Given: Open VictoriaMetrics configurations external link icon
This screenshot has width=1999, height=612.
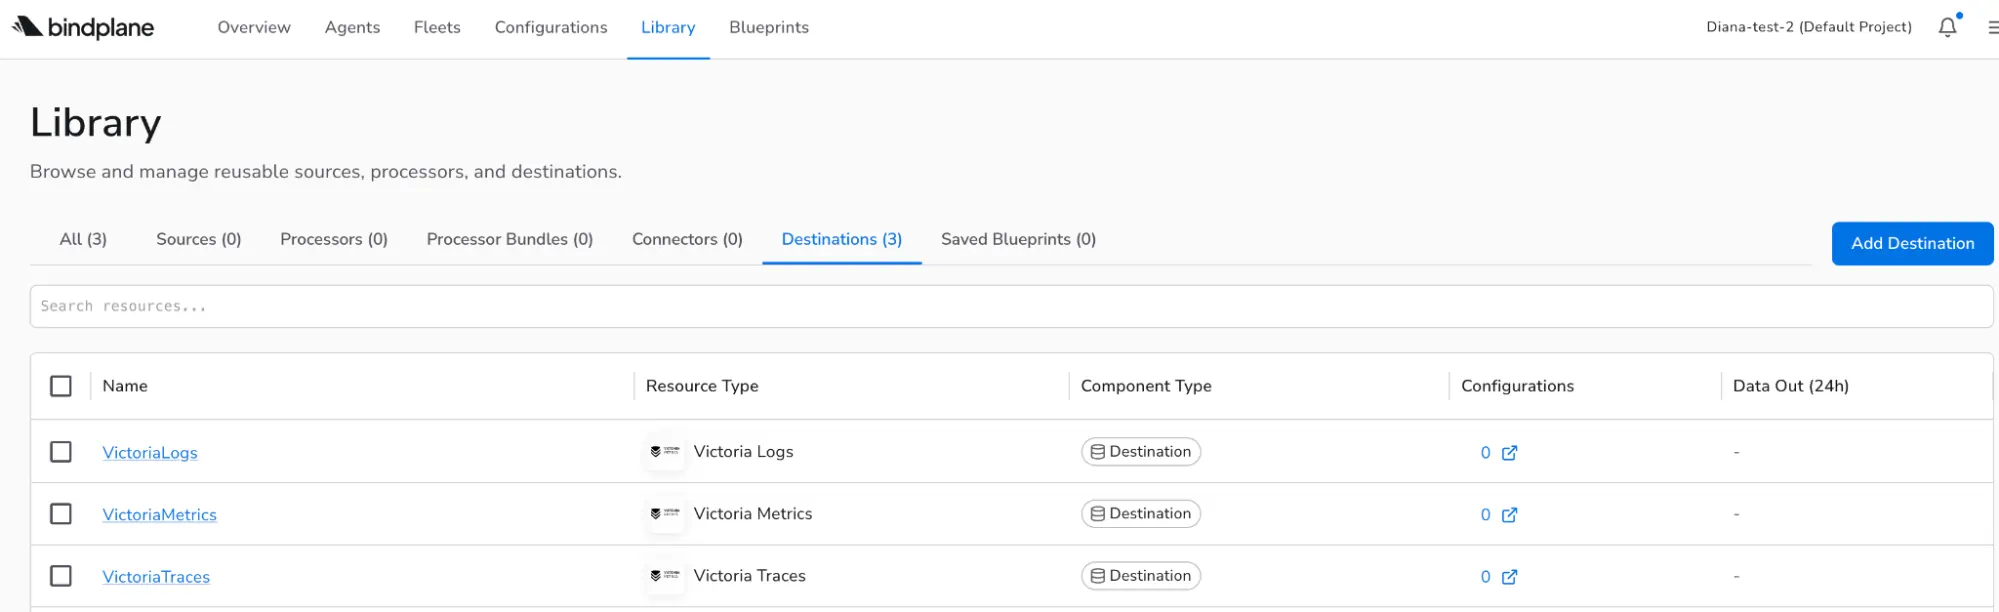Looking at the screenshot, I should click(1509, 515).
